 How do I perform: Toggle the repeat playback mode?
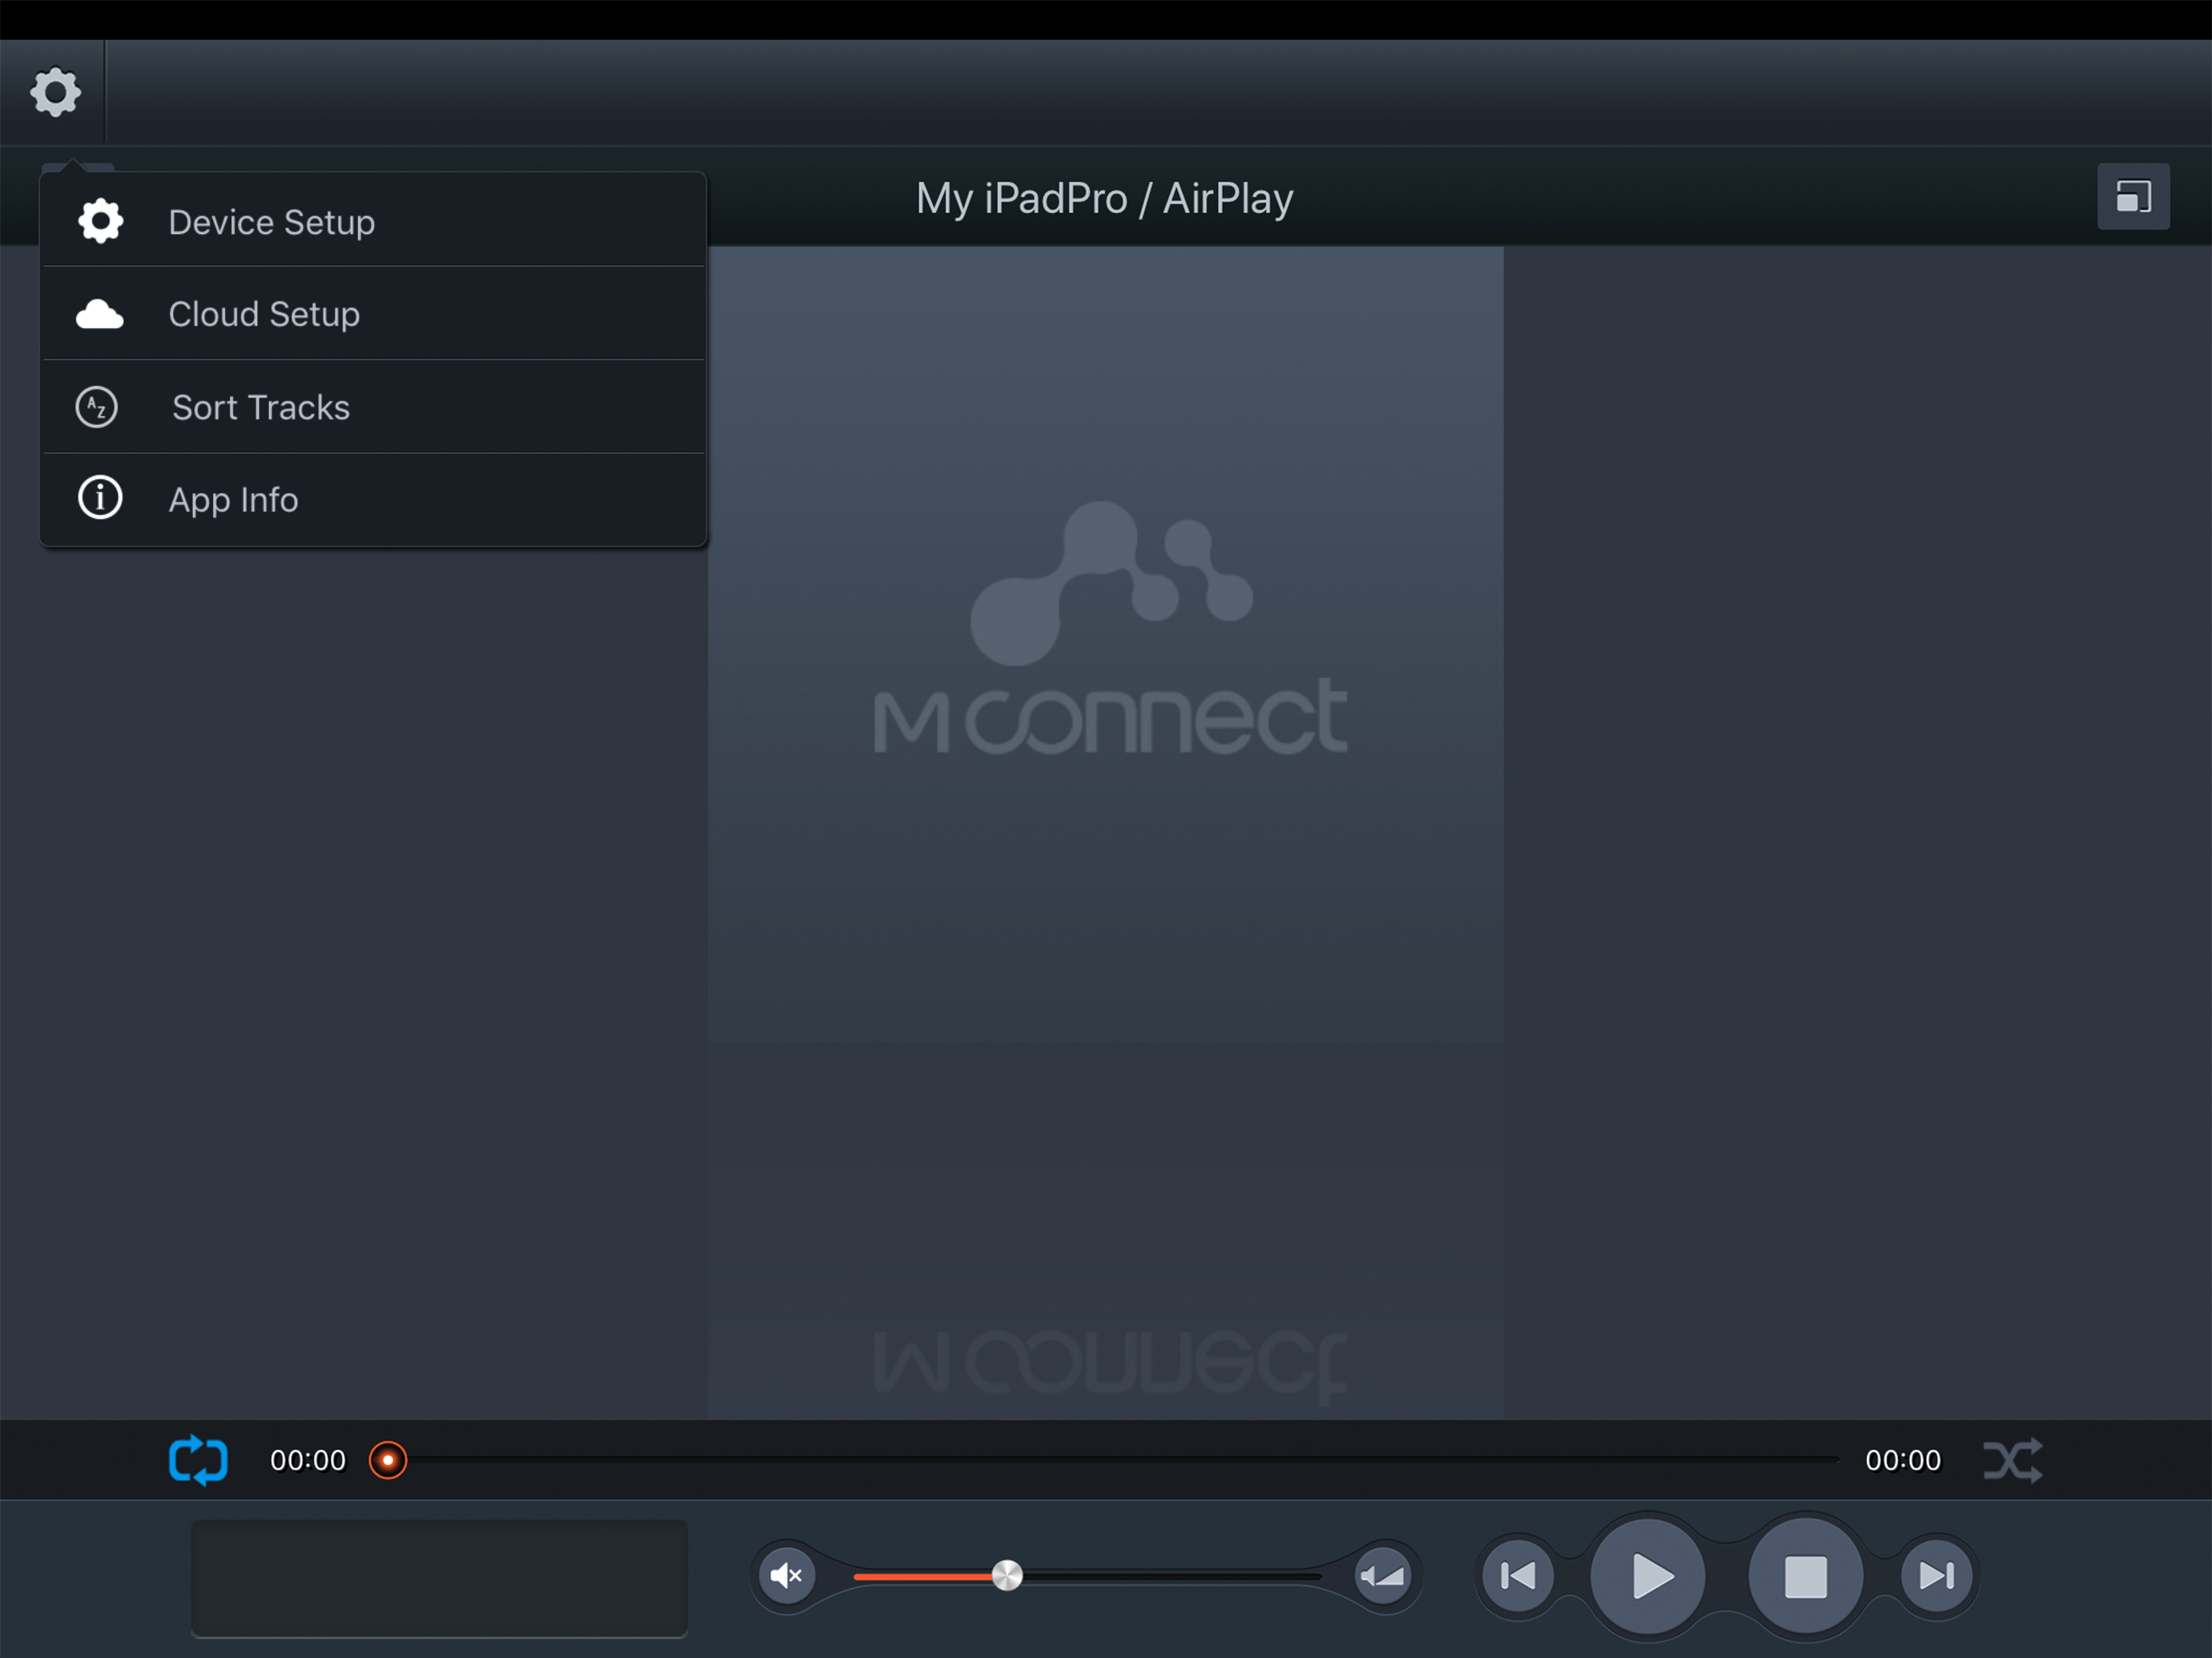tap(198, 1460)
